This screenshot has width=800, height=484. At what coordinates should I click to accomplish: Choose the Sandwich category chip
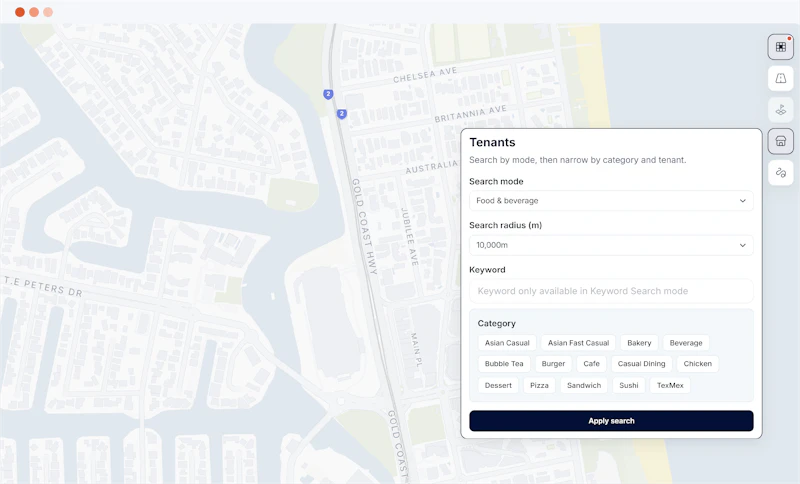(x=584, y=386)
